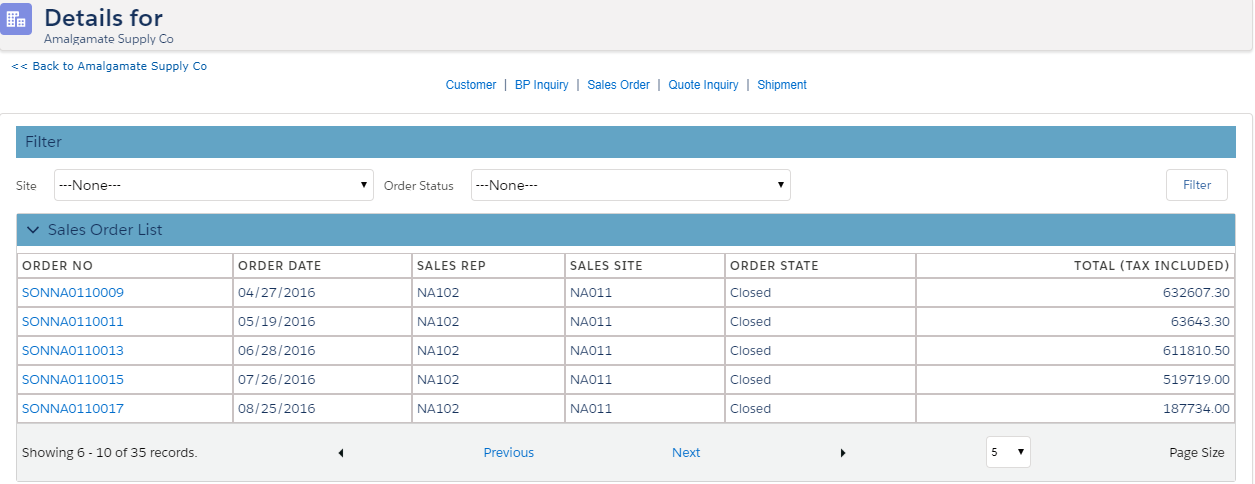This screenshot has width=1255, height=484.
Task: Jump to first page with left arrow
Action: (x=341, y=453)
